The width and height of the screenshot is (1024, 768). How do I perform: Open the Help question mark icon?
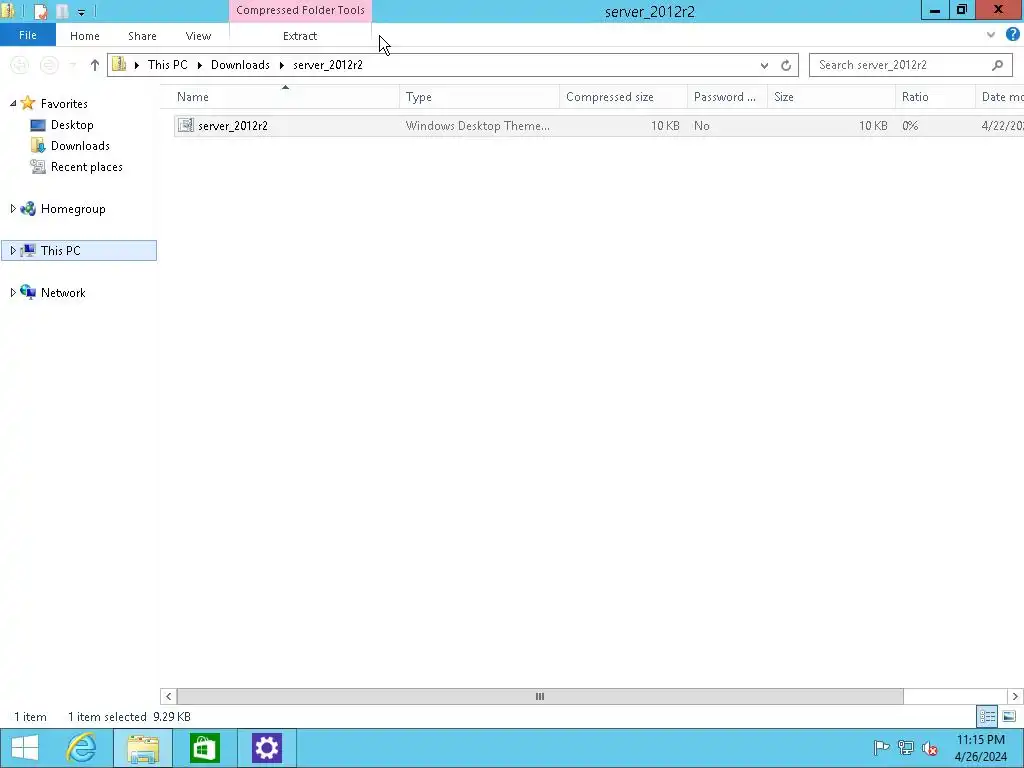pyautogui.click(x=1012, y=35)
